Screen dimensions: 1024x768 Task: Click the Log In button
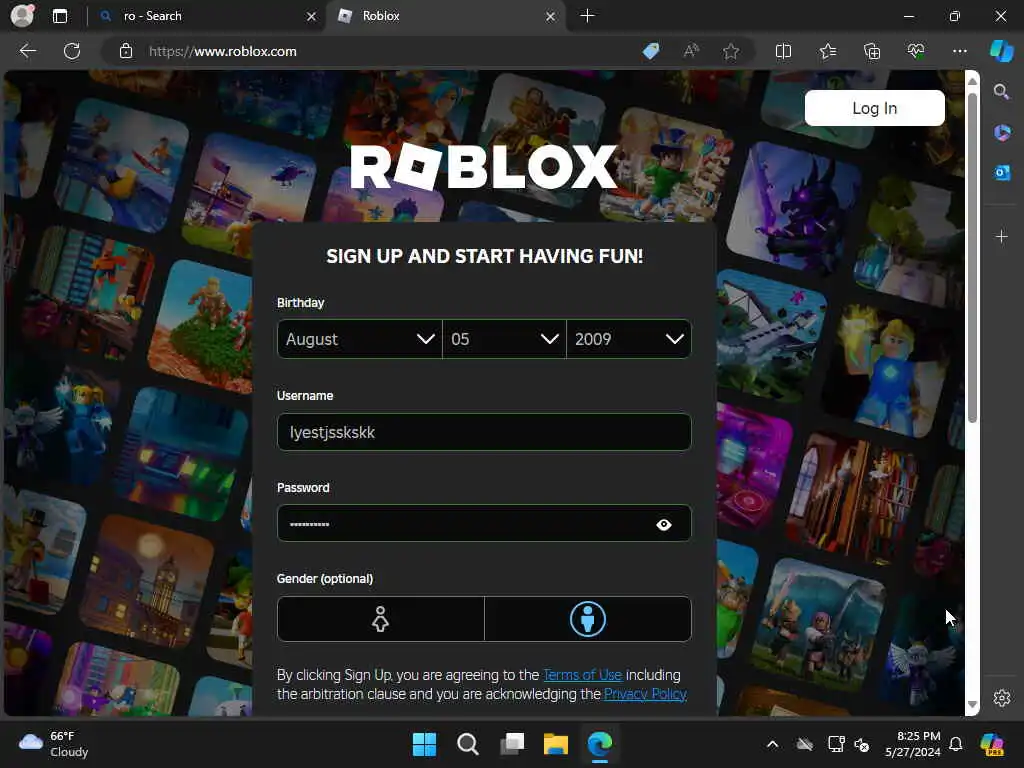click(874, 108)
